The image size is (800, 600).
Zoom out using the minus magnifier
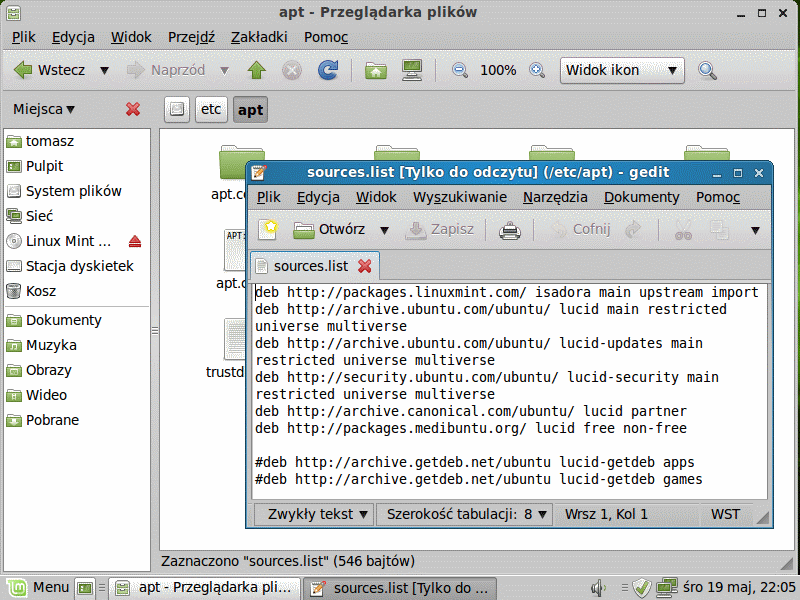[x=460, y=70]
